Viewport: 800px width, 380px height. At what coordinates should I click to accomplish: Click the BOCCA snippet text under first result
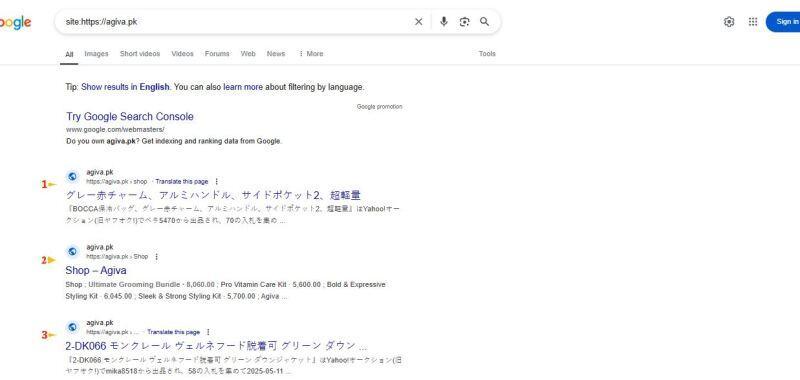[233, 215]
